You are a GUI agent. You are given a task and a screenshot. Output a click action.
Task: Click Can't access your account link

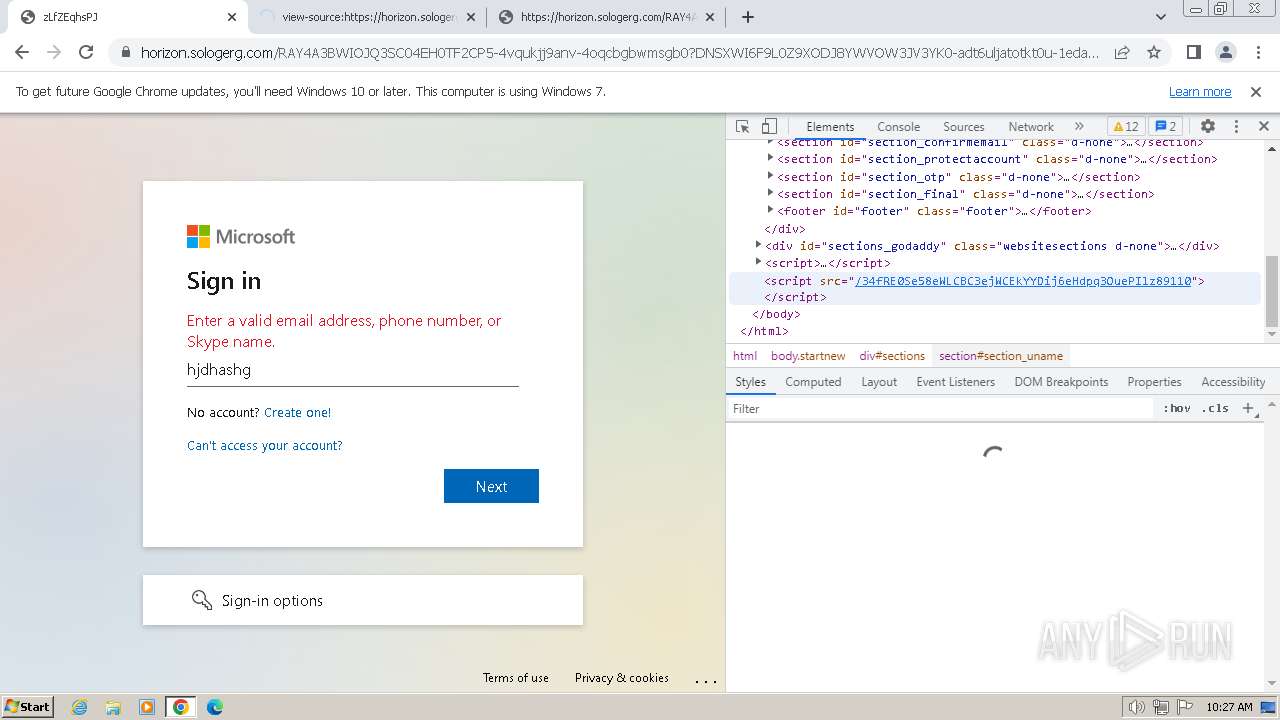(x=265, y=445)
